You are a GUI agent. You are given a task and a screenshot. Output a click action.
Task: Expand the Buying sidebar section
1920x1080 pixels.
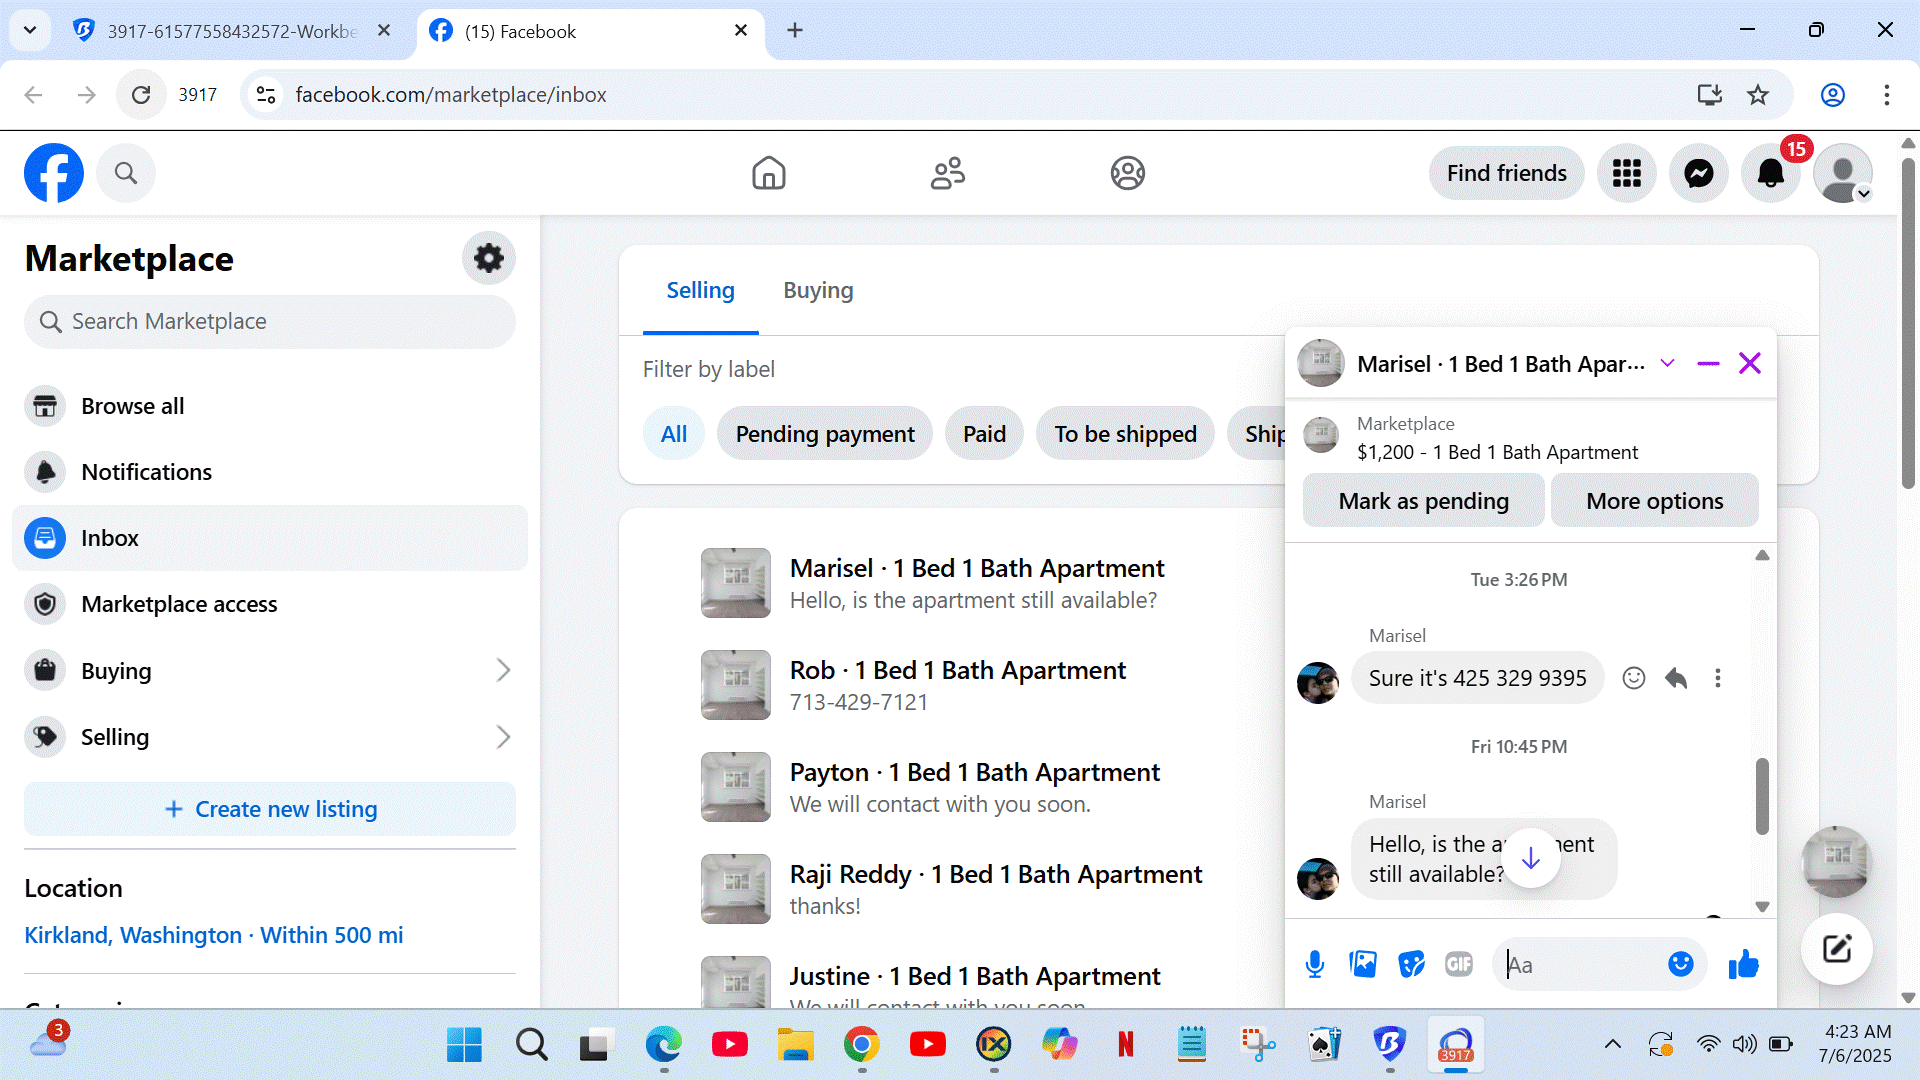[x=503, y=671]
